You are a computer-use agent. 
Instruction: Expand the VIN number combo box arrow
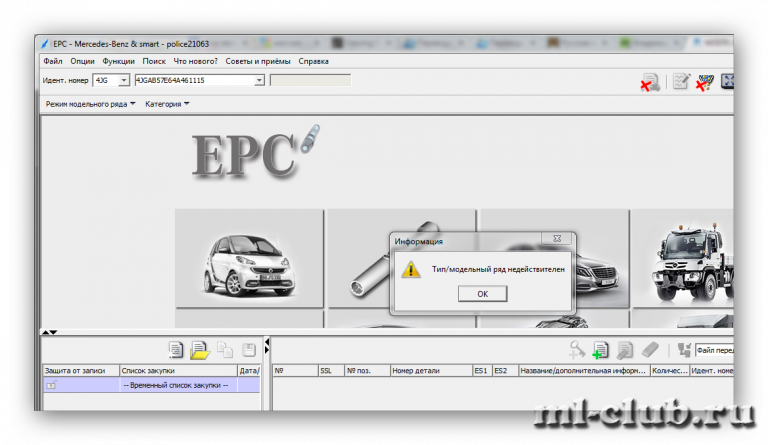click(x=259, y=80)
